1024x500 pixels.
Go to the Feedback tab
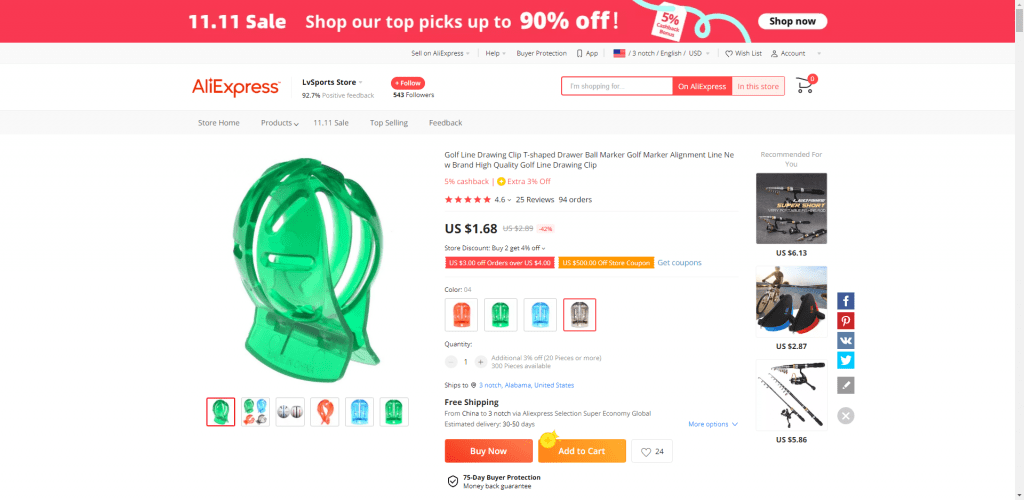(x=446, y=123)
